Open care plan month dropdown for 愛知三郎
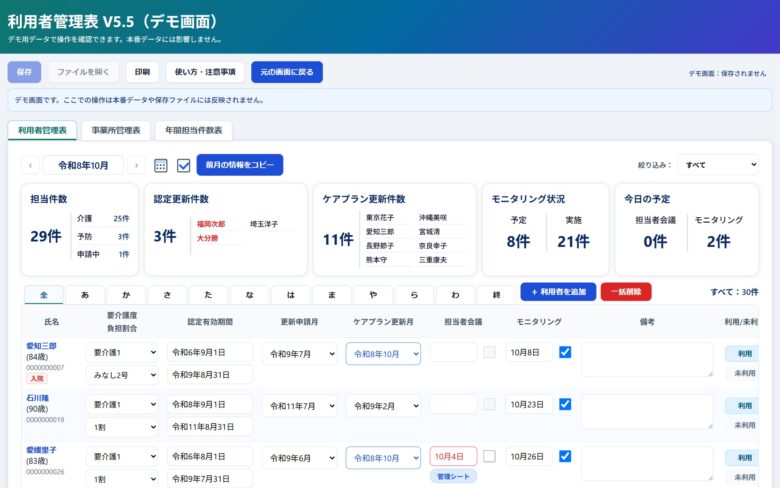The height and width of the screenshot is (488, 780). click(x=383, y=354)
